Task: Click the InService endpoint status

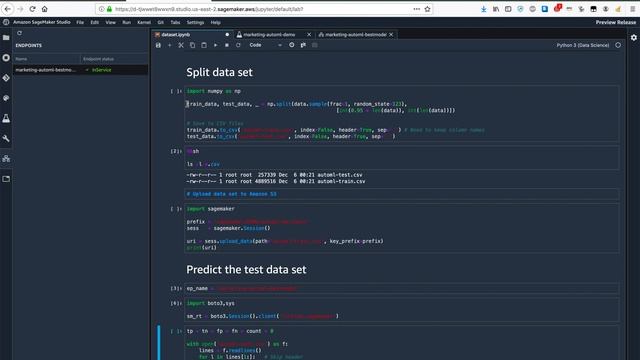Action: (x=102, y=70)
